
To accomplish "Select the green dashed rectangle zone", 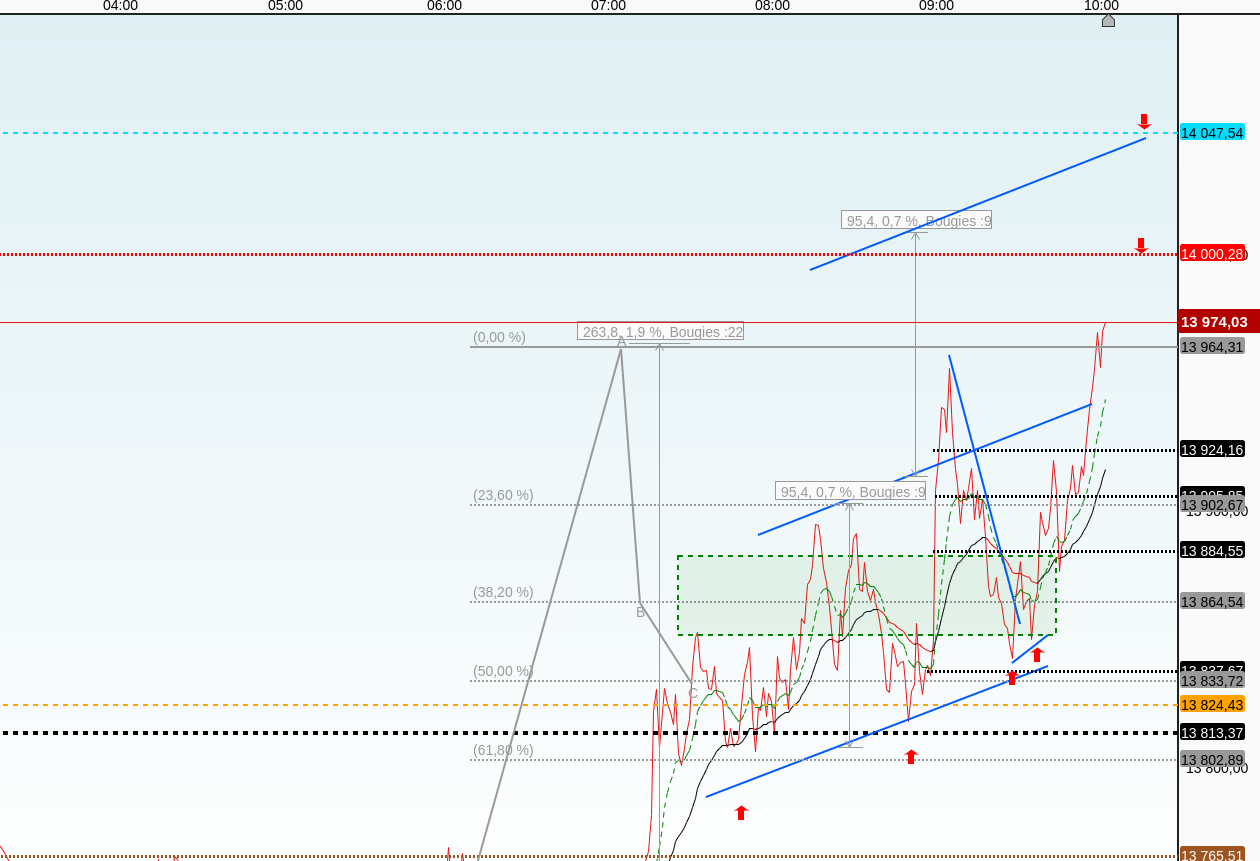I will [866, 595].
